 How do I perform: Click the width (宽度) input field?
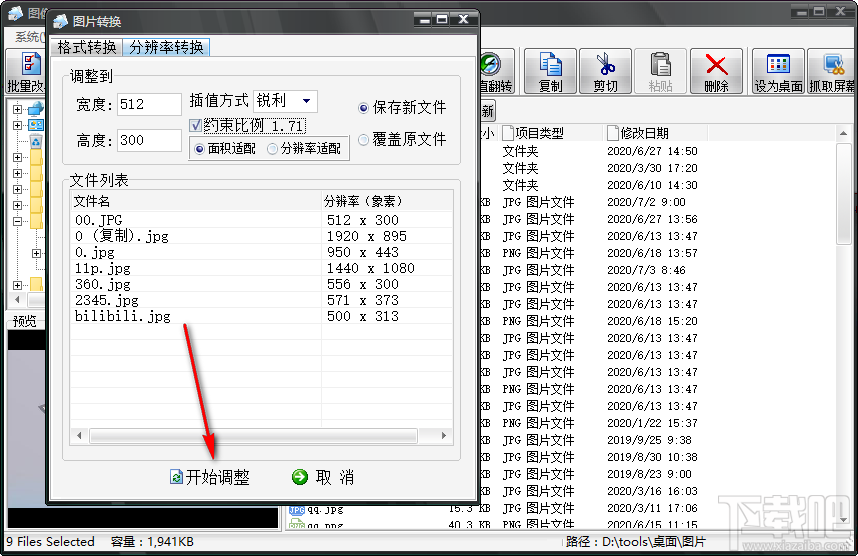click(x=149, y=104)
